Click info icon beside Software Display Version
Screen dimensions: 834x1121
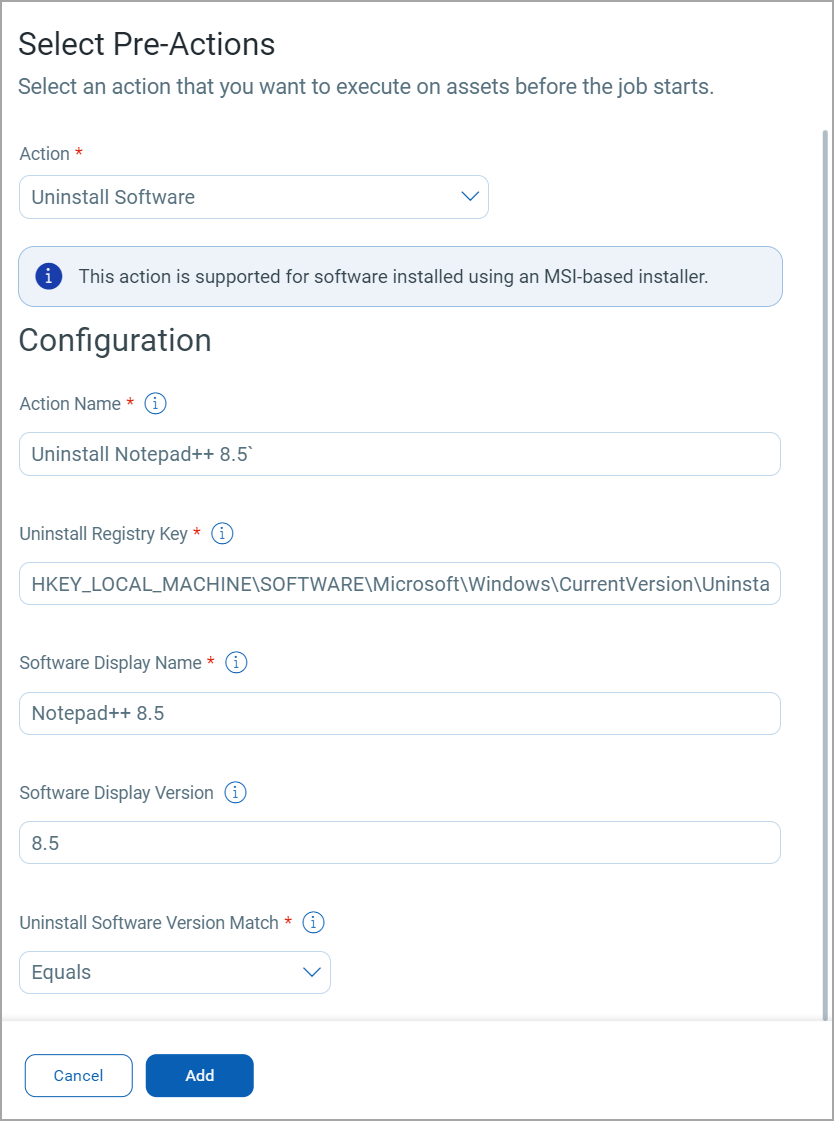point(235,793)
